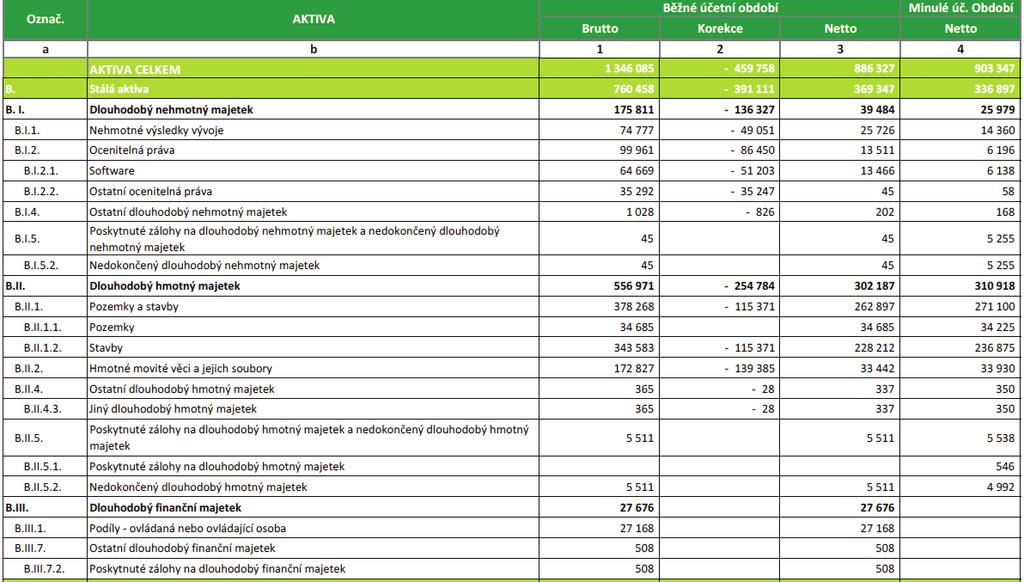Viewport: 1024px width, 582px height.
Task: Select 'Poskytnuté zálohy na dlouhodobý hmotný majetek'
Action: click(x=217, y=466)
